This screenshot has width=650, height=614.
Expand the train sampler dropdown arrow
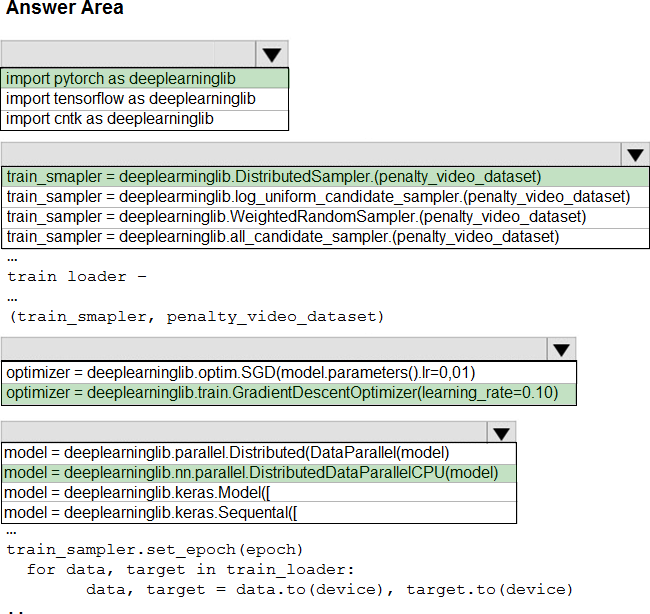coord(635,155)
